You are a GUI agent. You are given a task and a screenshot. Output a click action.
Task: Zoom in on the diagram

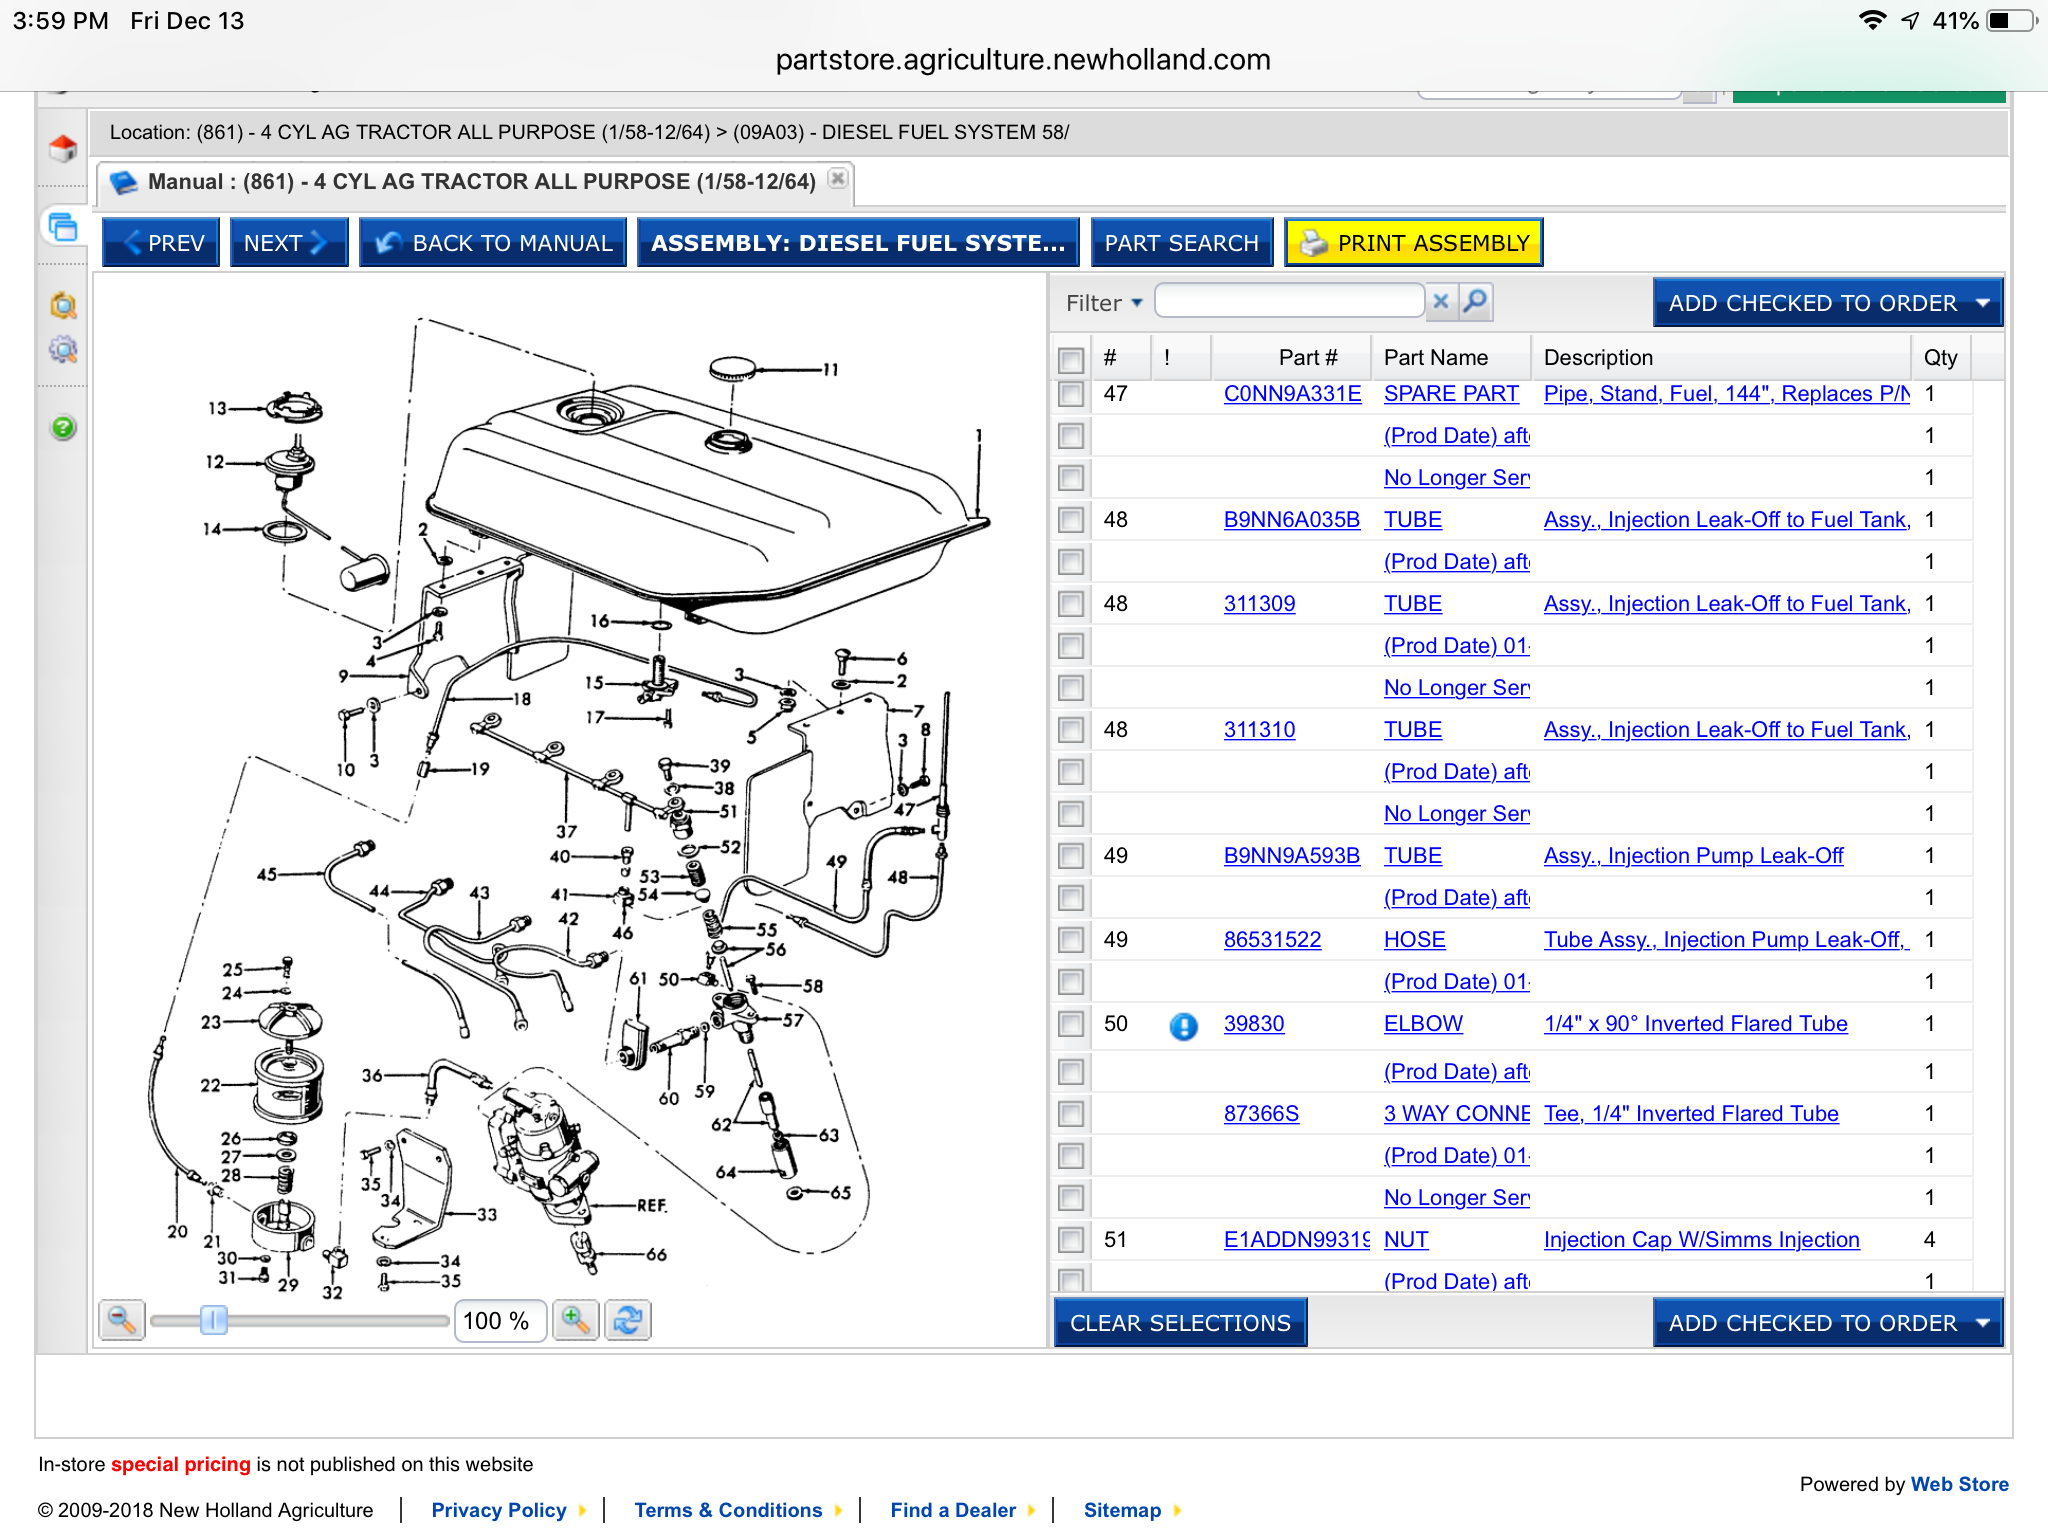pyautogui.click(x=576, y=1320)
